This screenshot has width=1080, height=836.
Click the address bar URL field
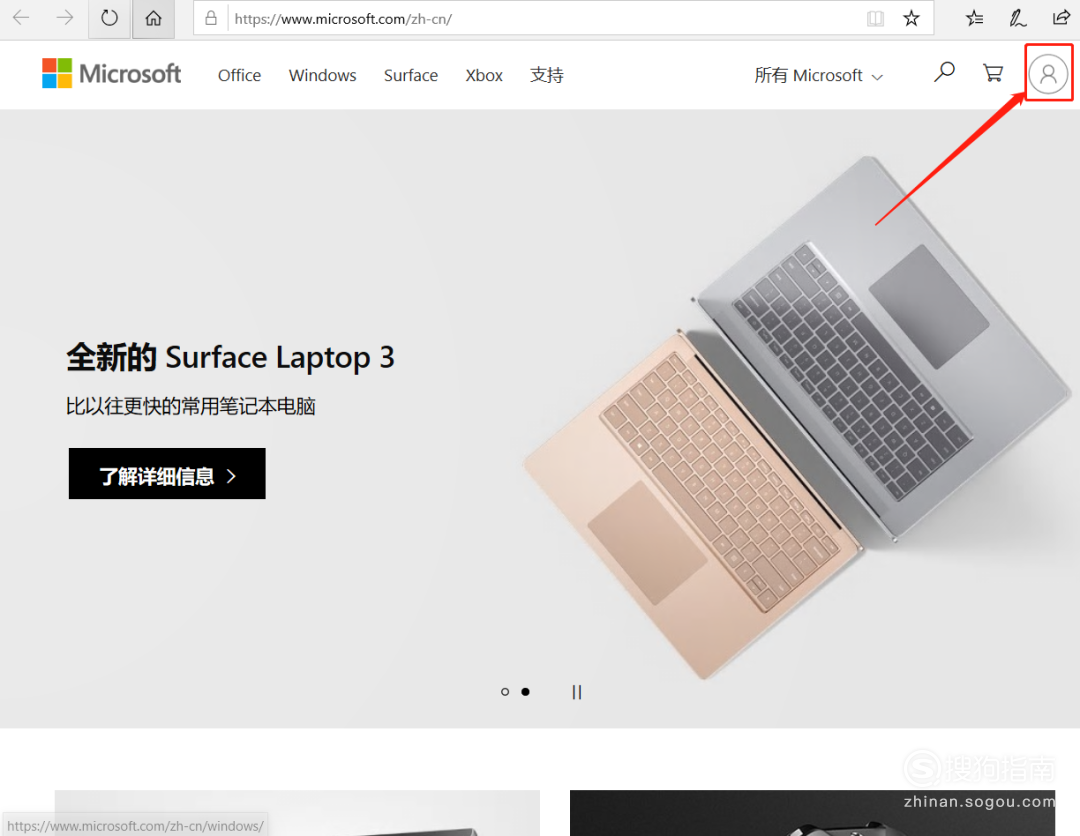(x=544, y=19)
